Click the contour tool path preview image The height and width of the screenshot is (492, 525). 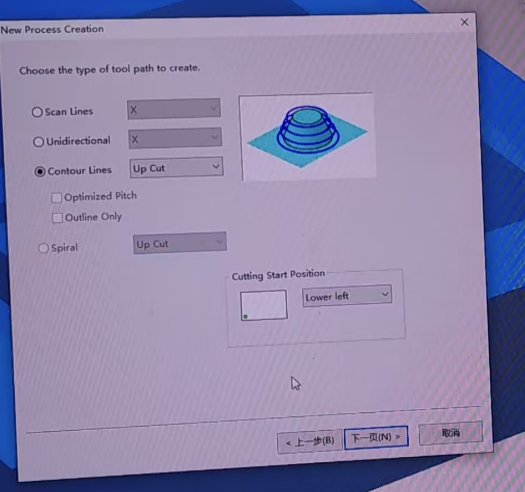point(307,136)
